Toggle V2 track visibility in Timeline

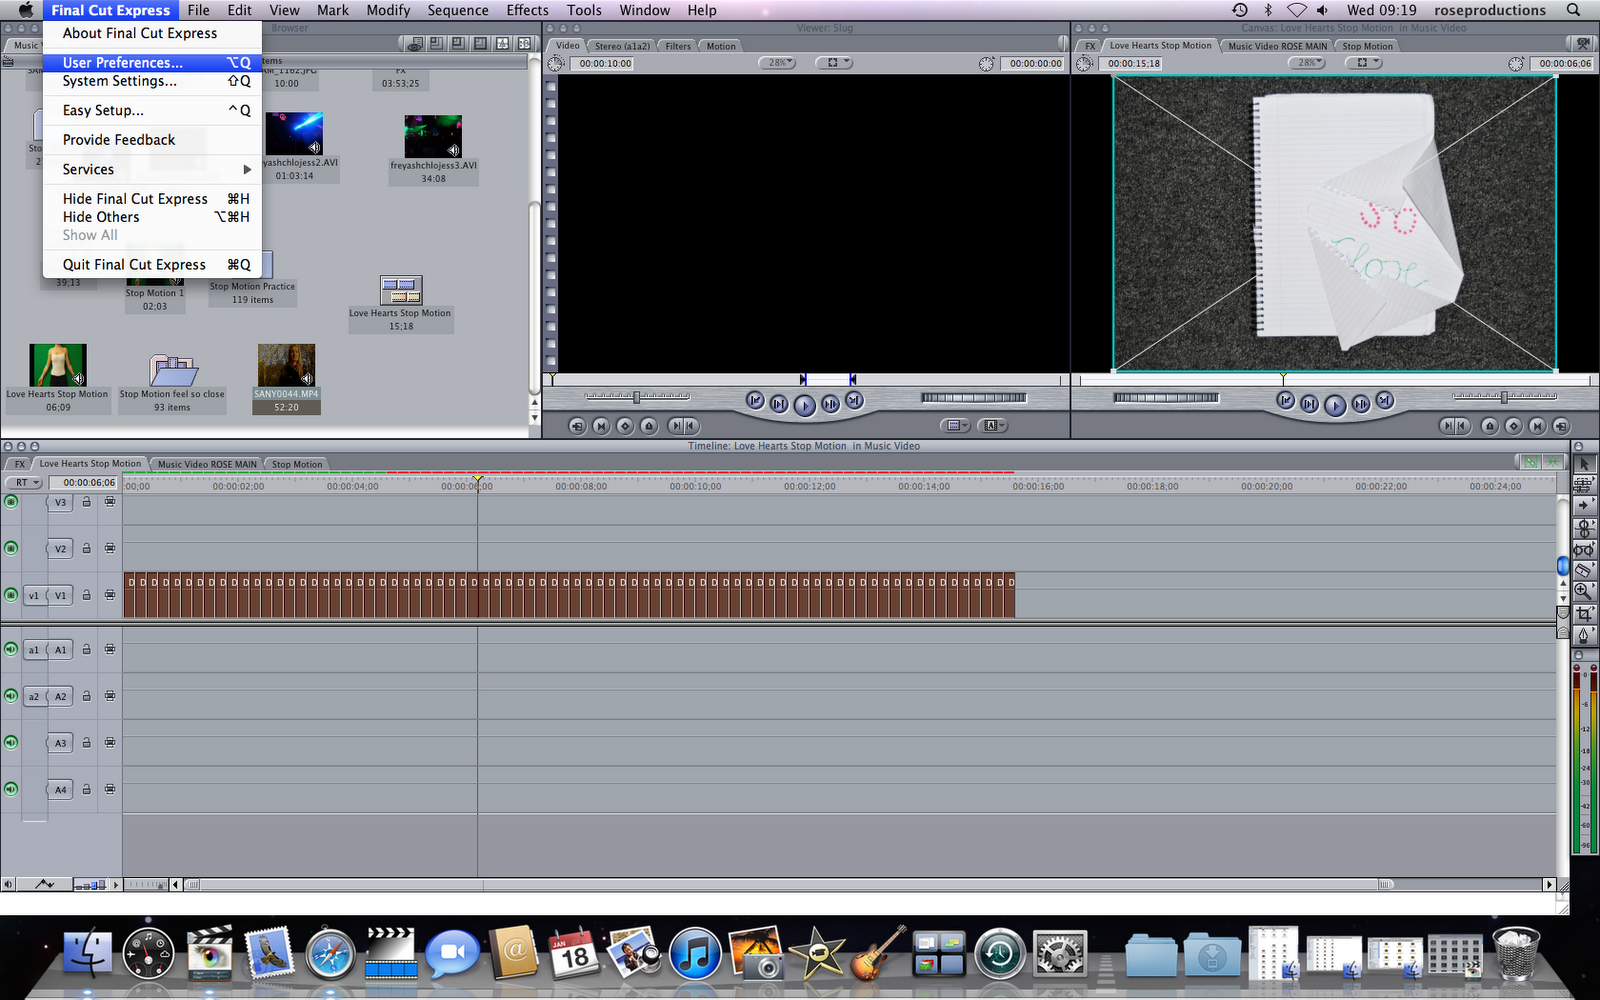[11, 548]
